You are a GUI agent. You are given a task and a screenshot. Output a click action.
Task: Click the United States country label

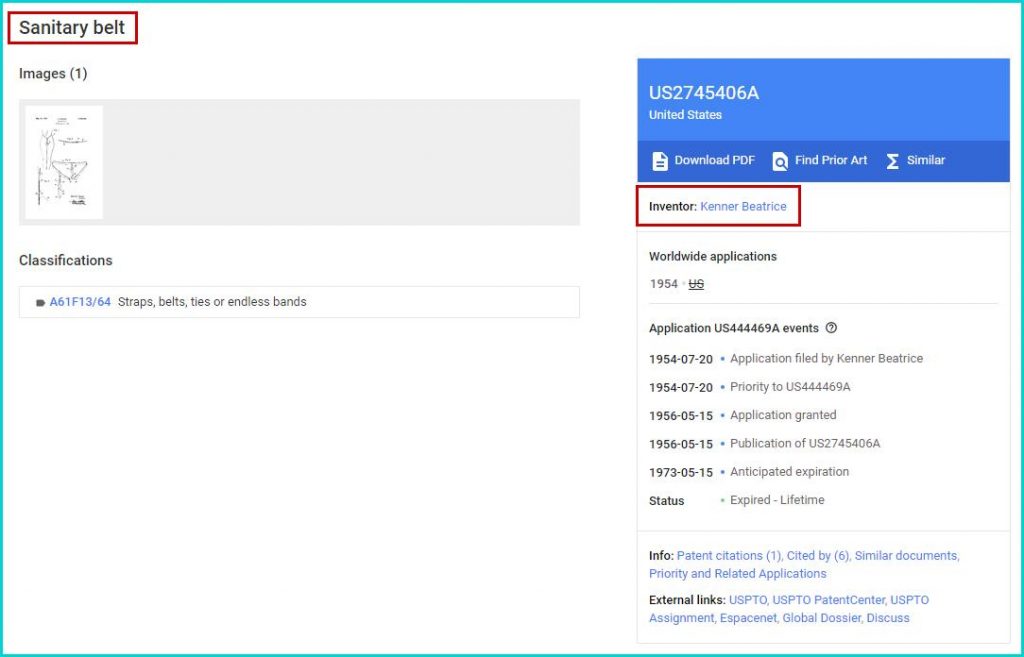(685, 115)
